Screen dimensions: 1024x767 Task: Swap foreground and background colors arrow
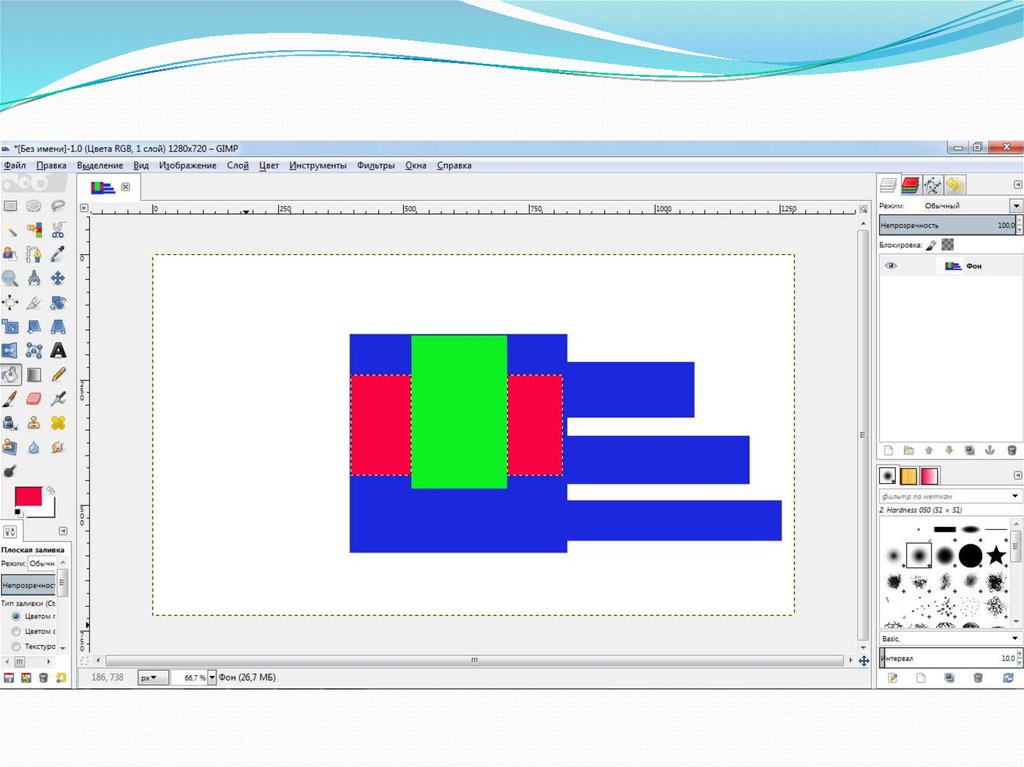(51, 491)
